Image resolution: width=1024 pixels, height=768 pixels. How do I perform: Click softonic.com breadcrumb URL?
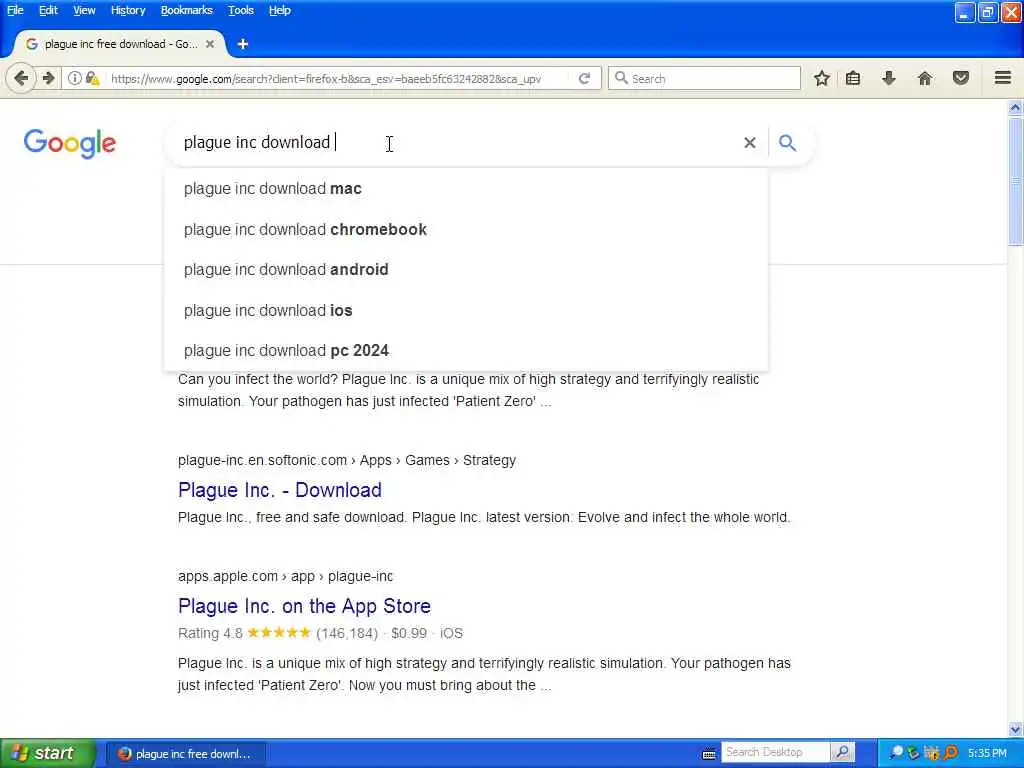pos(347,460)
